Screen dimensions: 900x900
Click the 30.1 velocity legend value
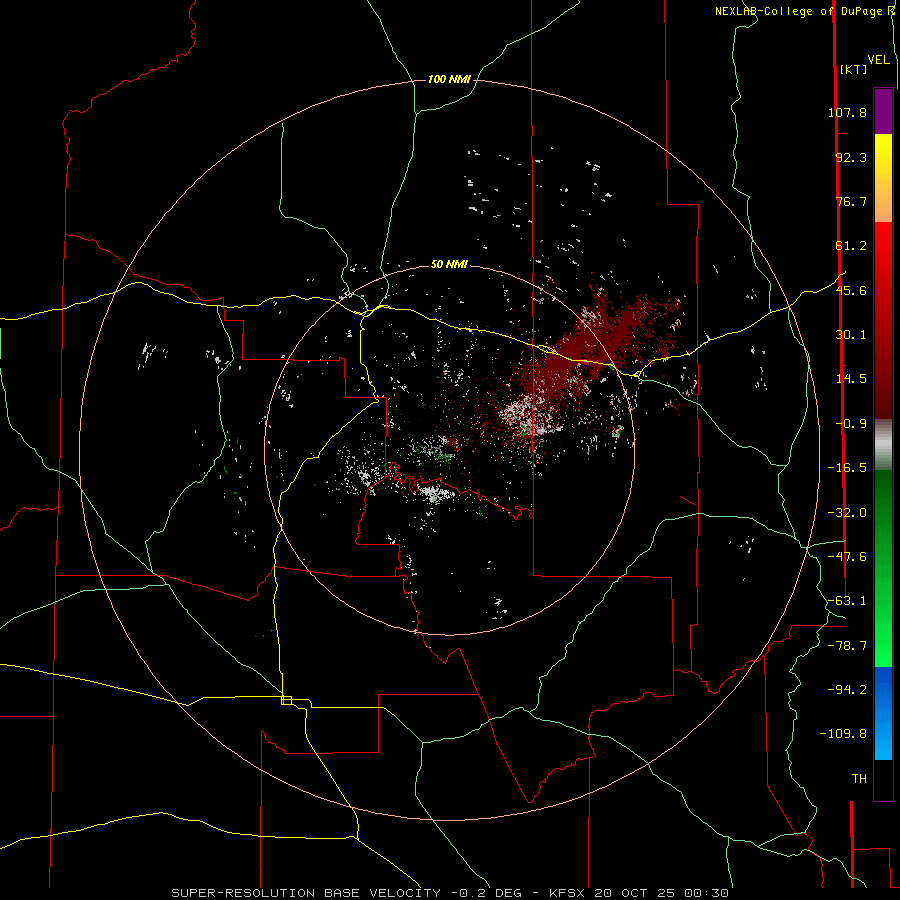pyautogui.click(x=851, y=335)
